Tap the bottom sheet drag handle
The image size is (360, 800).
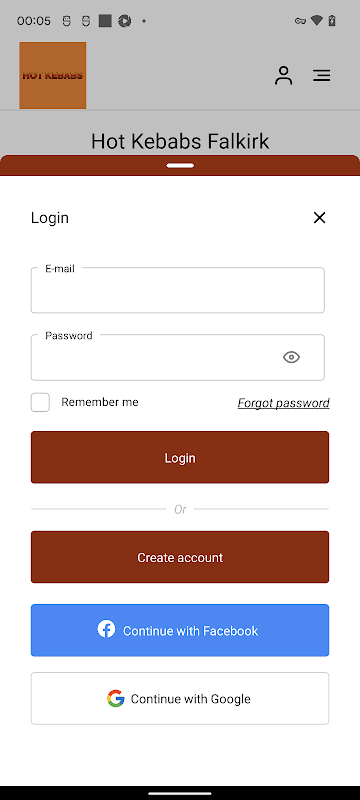(x=180, y=165)
